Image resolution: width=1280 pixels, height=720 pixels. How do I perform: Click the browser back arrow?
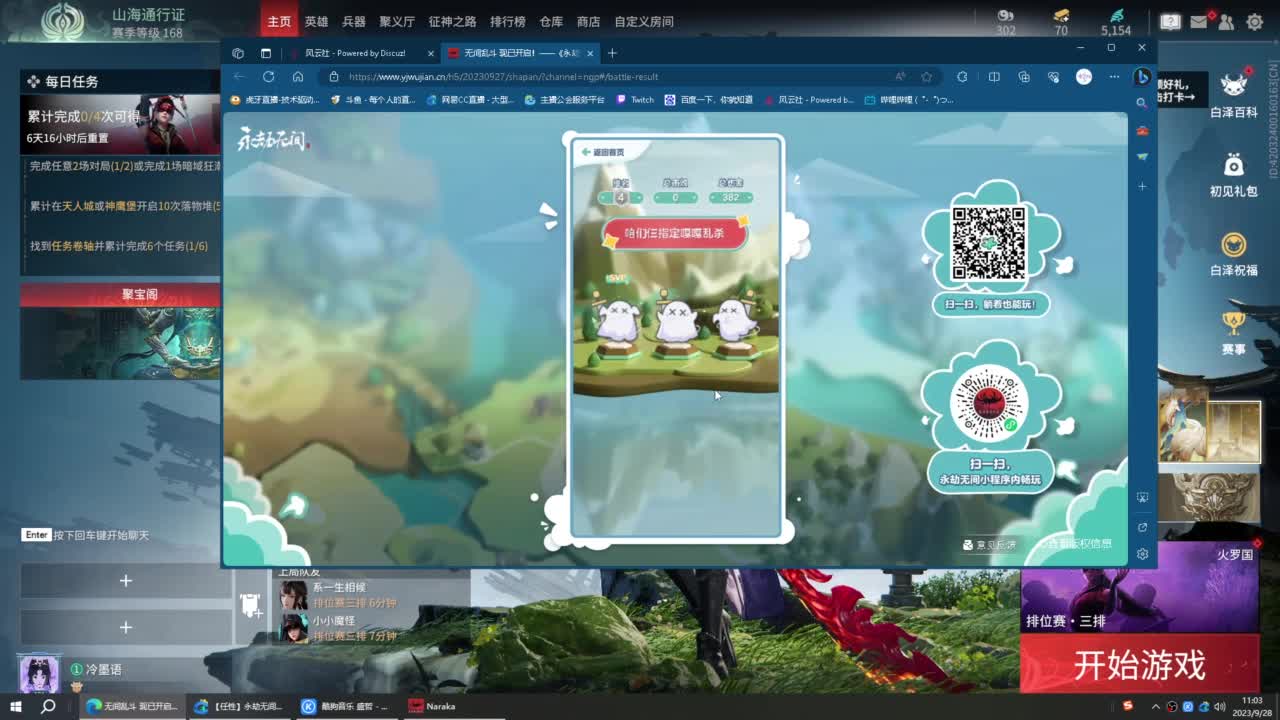click(238, 77)
